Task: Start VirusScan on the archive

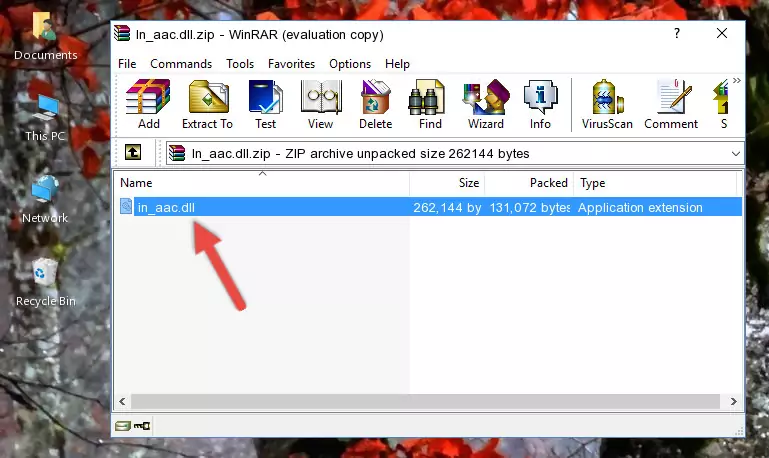Action: click(607, 104)
